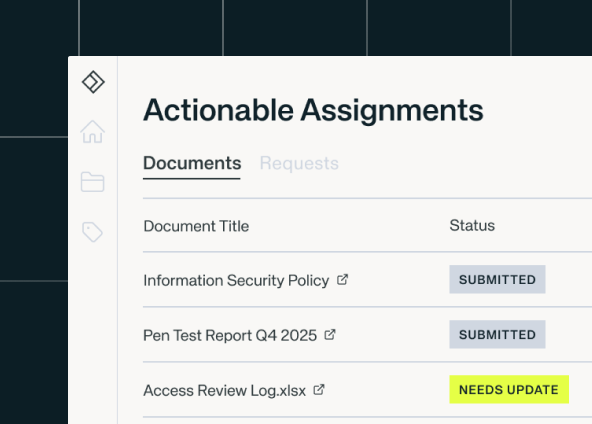Viewport: 592px width, 424px height.
Task: Select Pen Test Report Q4 2025 title
Action: 230,335
